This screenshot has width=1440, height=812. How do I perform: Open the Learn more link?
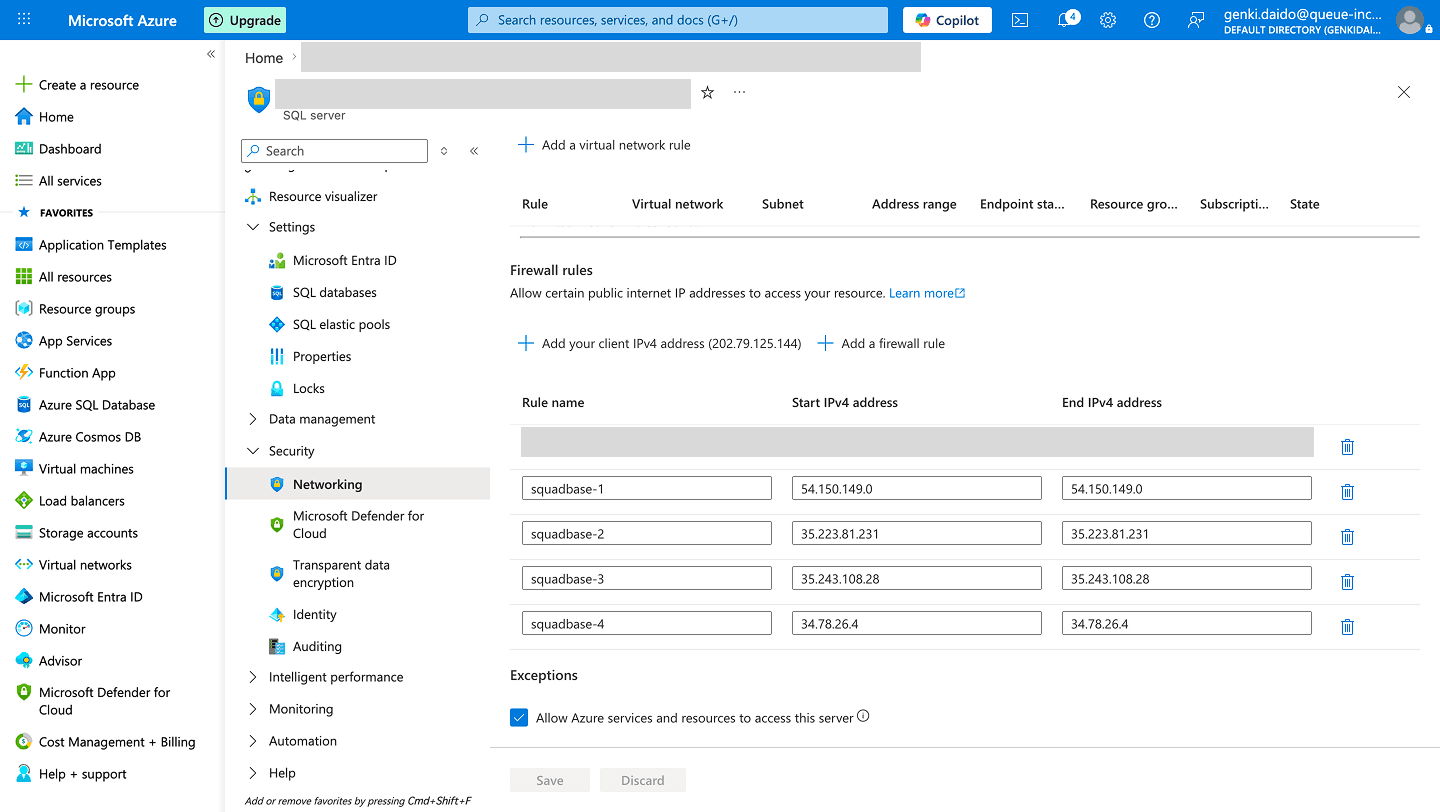tap(927, 293)
